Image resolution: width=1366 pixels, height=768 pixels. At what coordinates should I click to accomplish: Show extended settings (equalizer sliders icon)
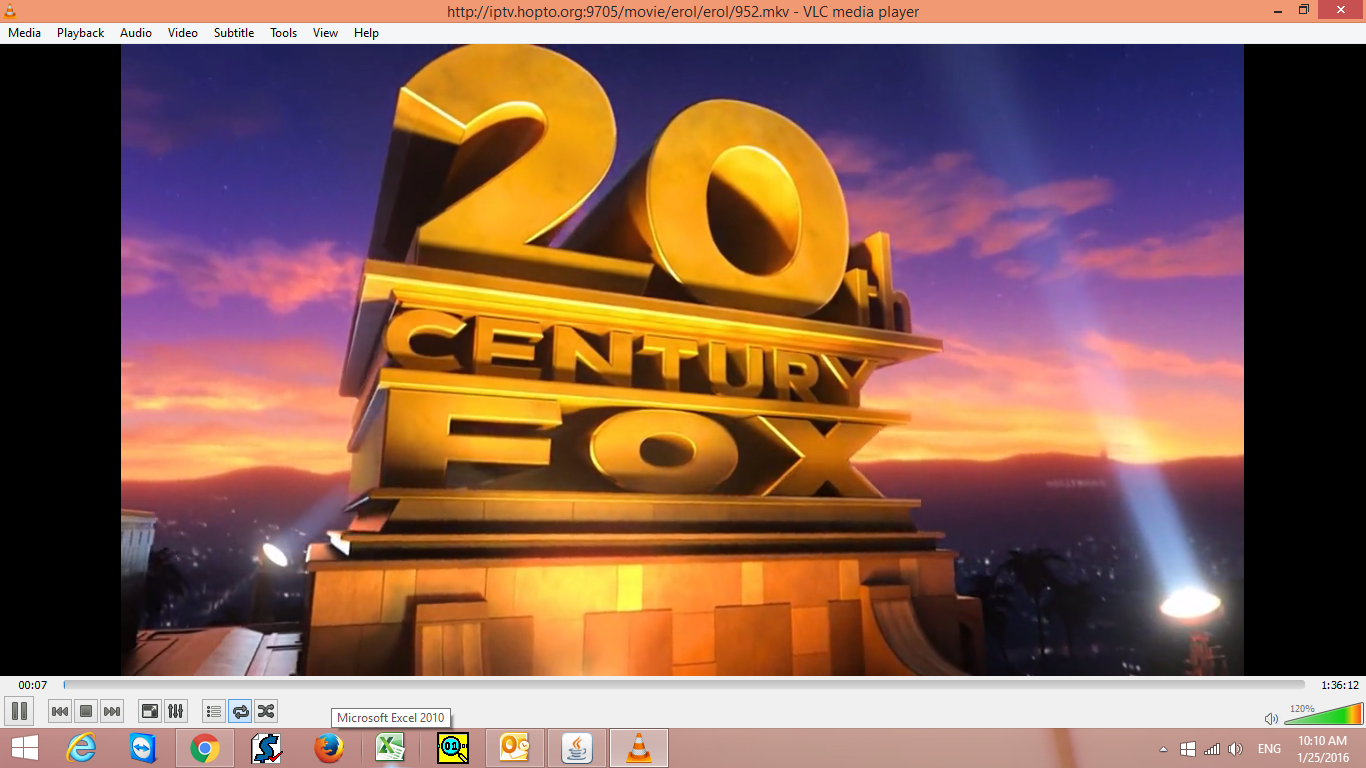[x=175, y=711]
